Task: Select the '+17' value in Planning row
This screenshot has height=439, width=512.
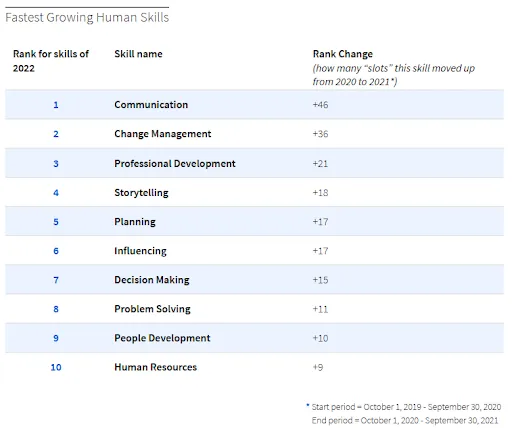Action: 320,222
